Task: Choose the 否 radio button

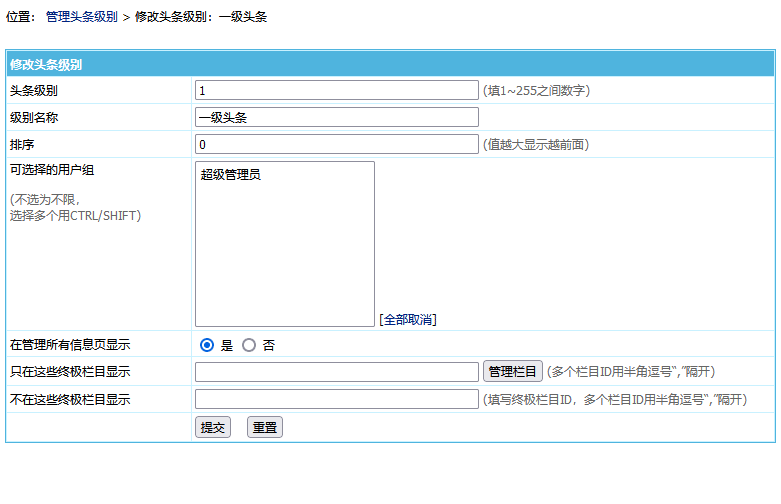Action: click(x=249, y=345)
